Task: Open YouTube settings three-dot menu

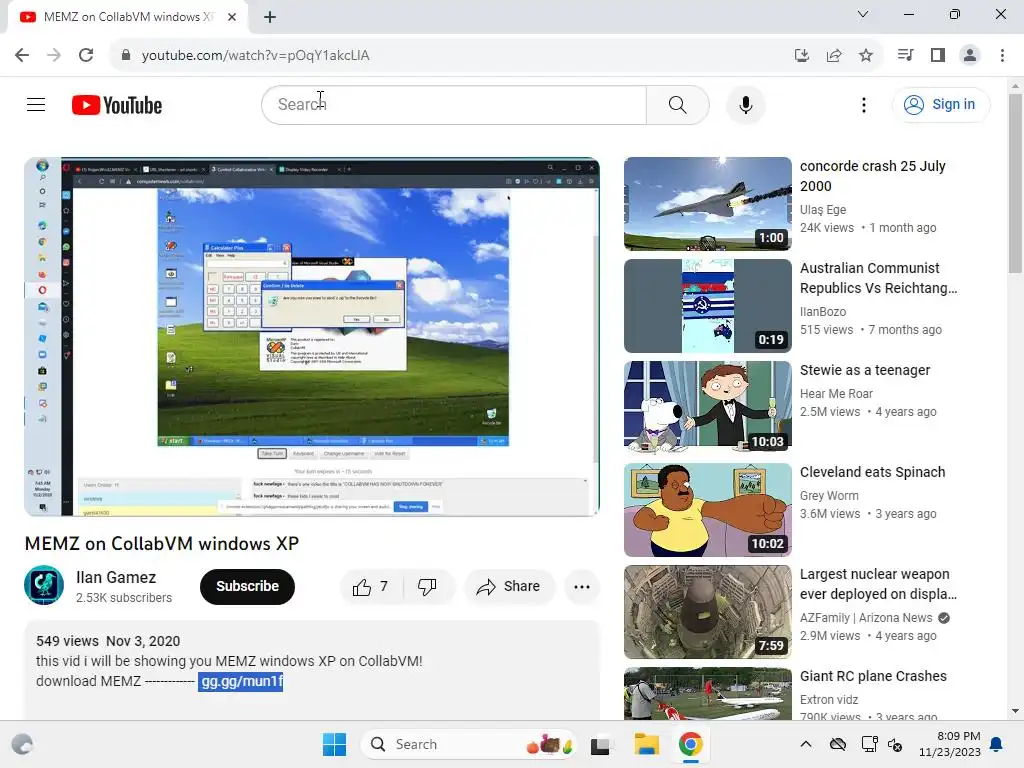Action: [x=863, y=104]
